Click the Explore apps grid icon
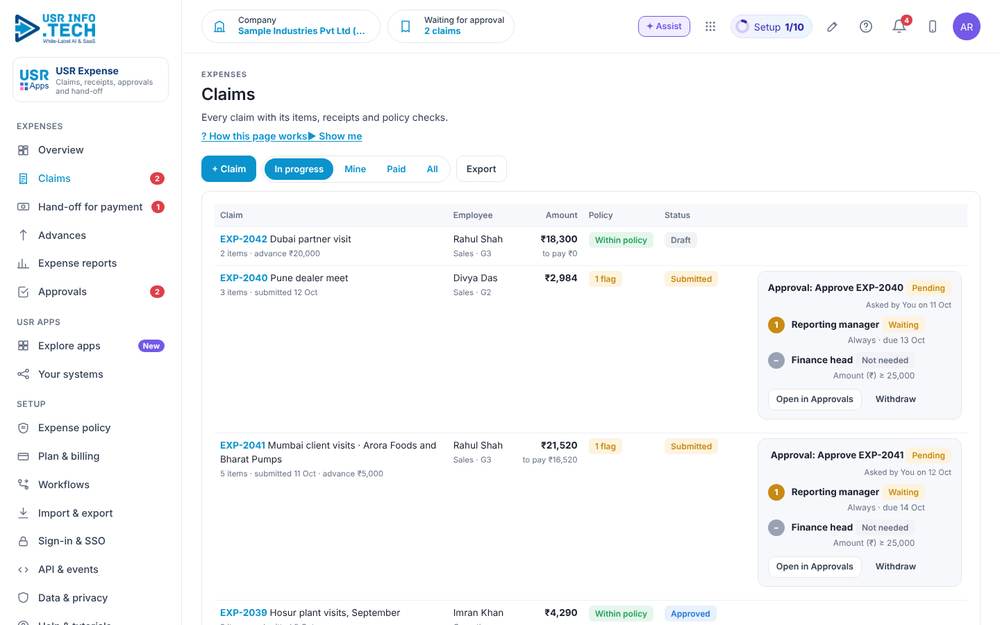Image resolution: width=1000 pixels, height=625 pixels. pos(23,346)
